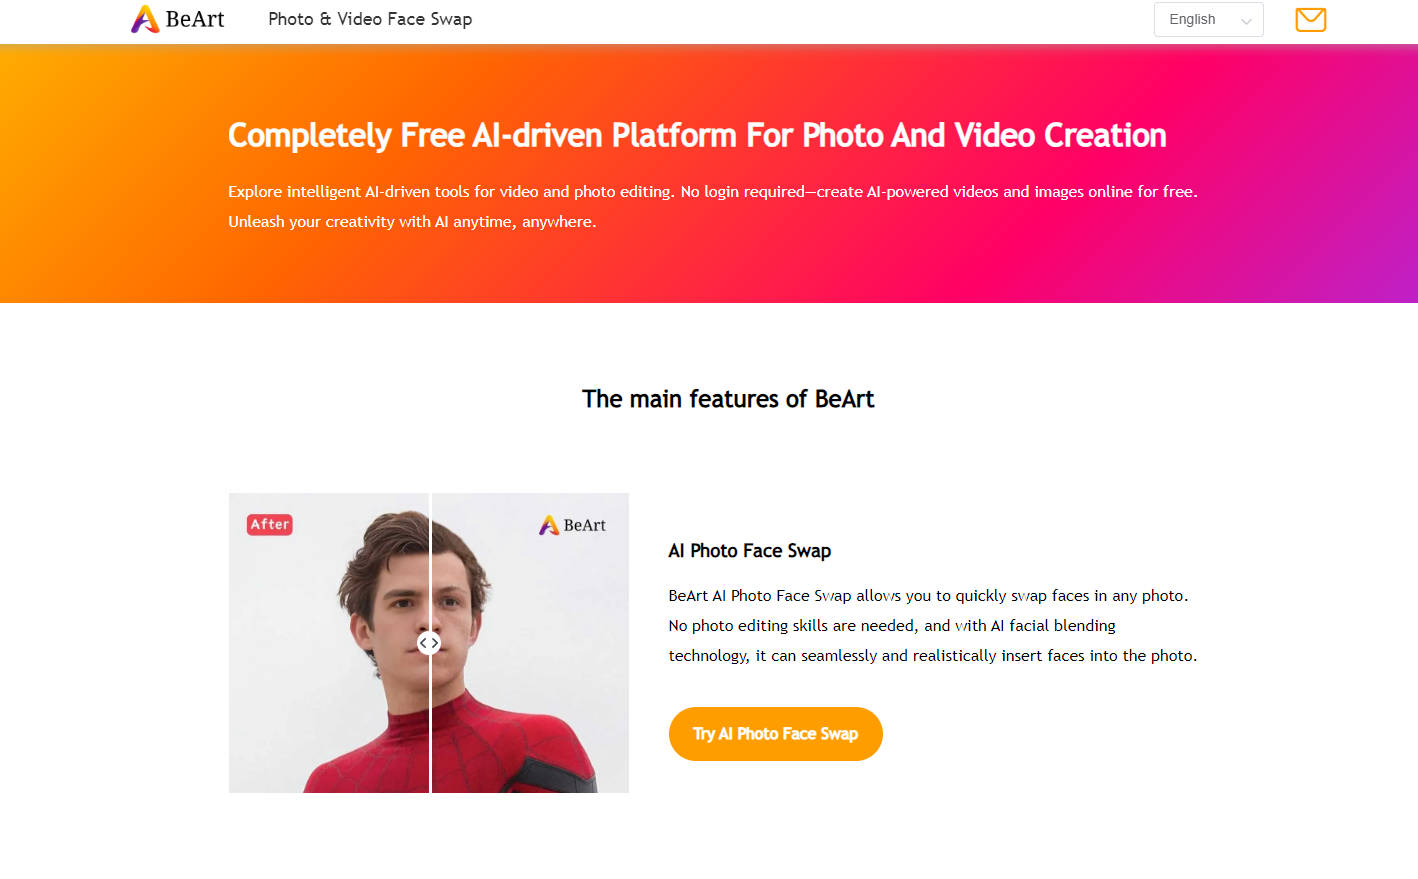Open the English language selector
1418x879 pixels.
click(x=1208, y=19)
